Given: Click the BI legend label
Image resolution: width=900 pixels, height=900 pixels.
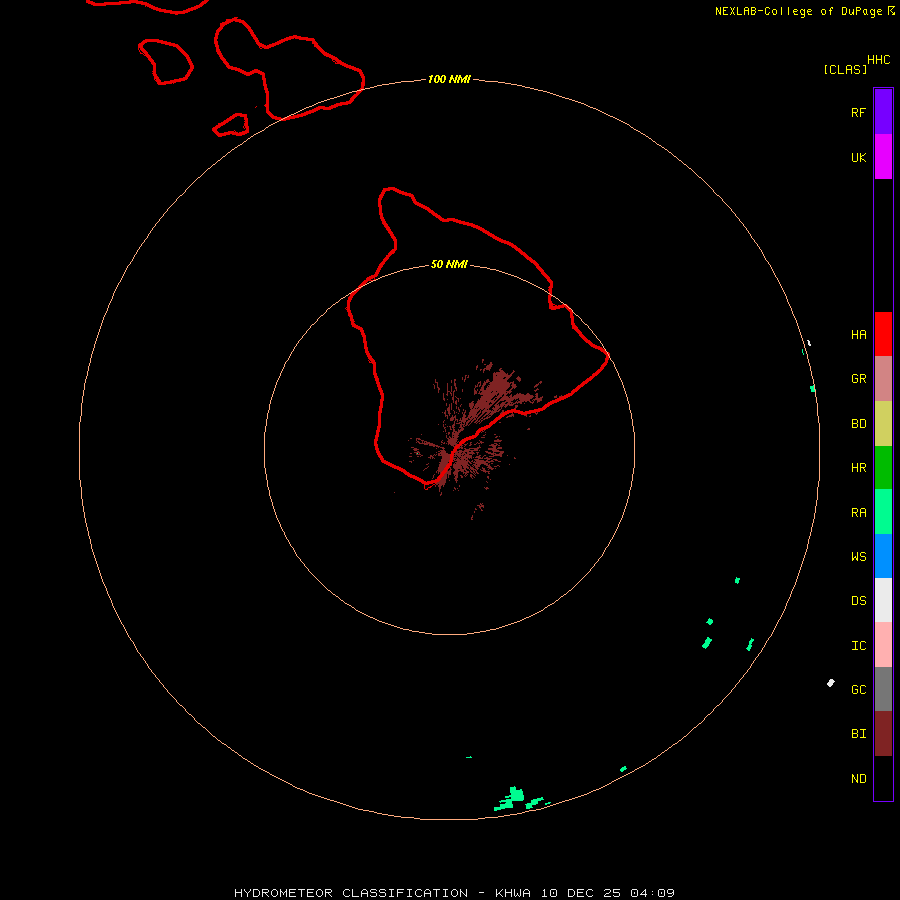Looking at the screenshot, I should click(858, 734).
